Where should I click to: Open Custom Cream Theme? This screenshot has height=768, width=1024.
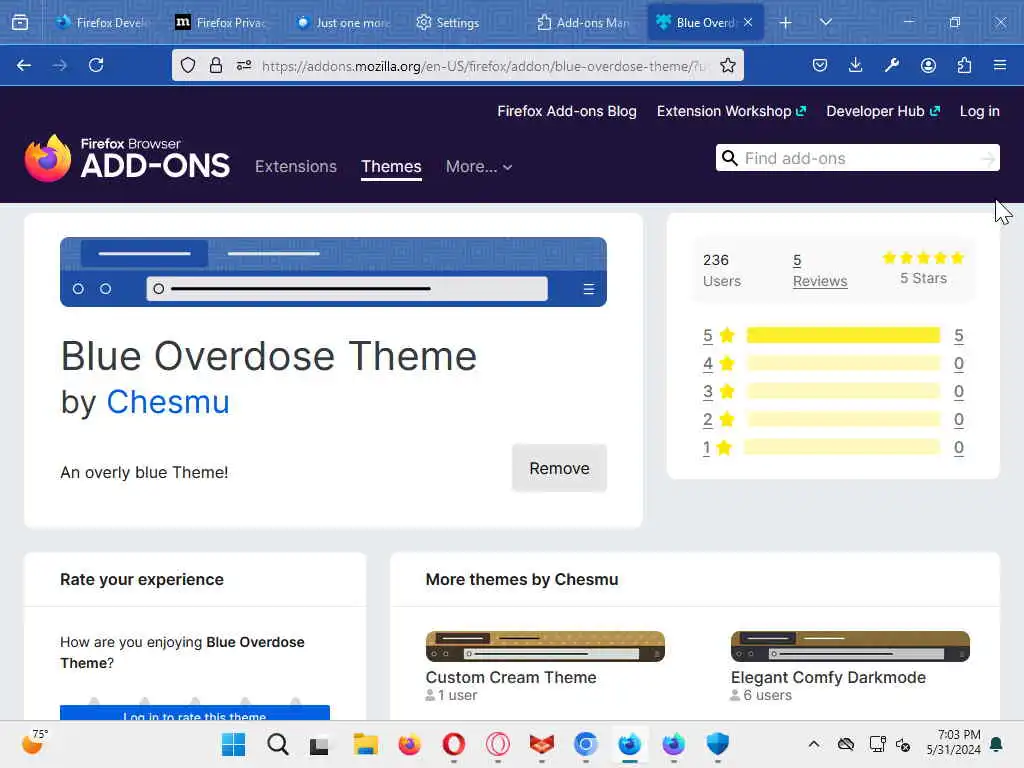coord(511,677)
